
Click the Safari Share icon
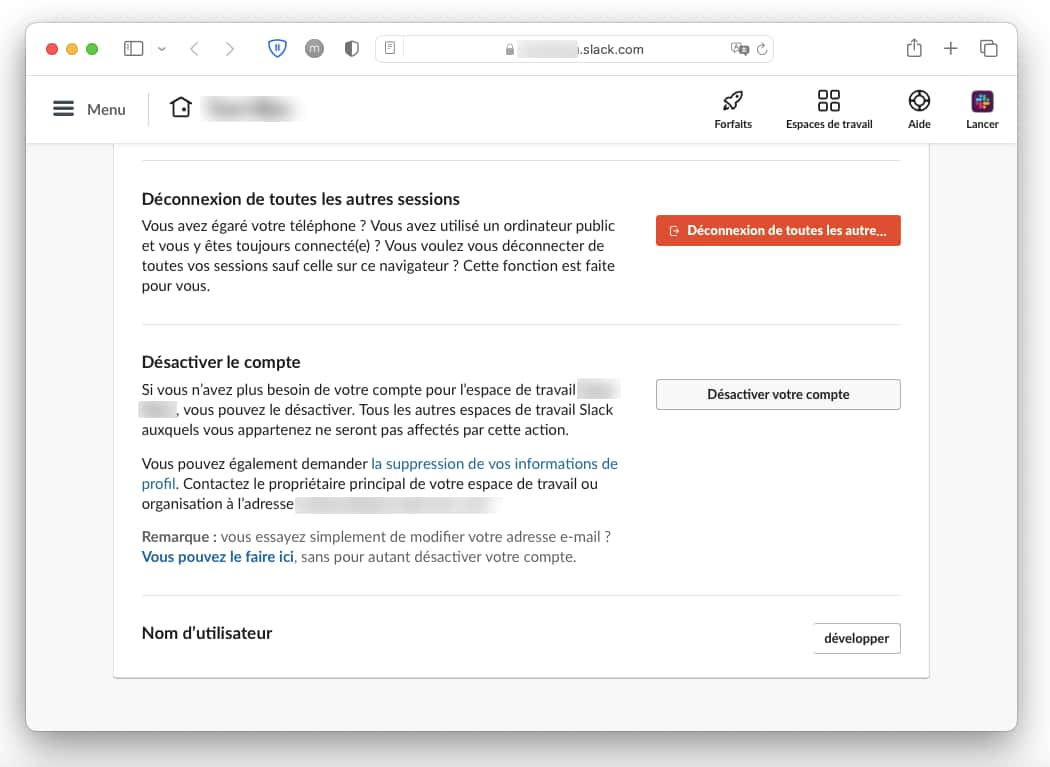[914, 48]
